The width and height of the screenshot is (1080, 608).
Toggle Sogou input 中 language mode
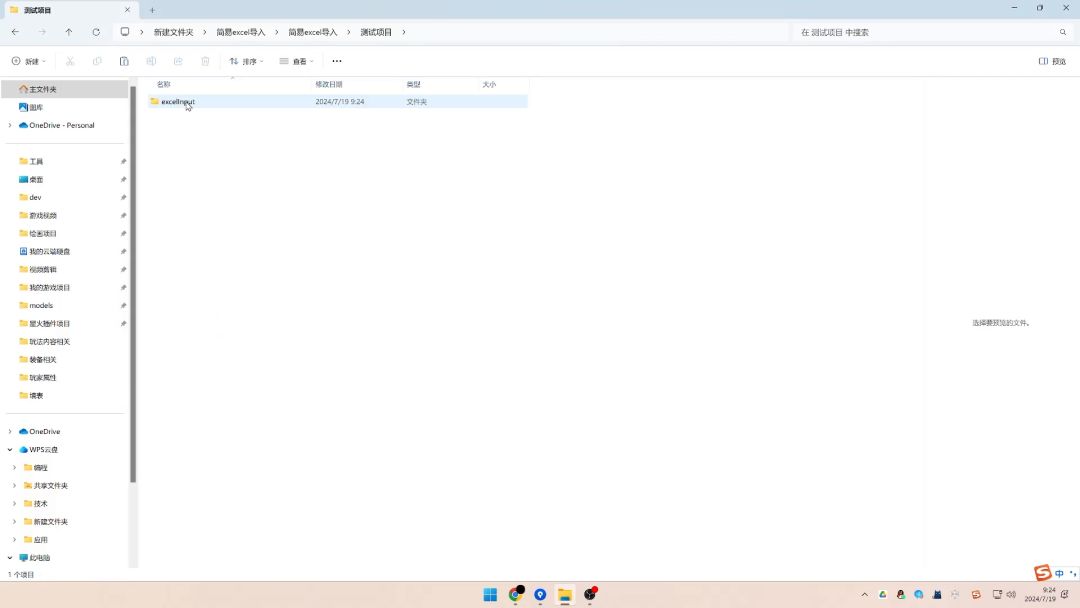(1059, 574)
